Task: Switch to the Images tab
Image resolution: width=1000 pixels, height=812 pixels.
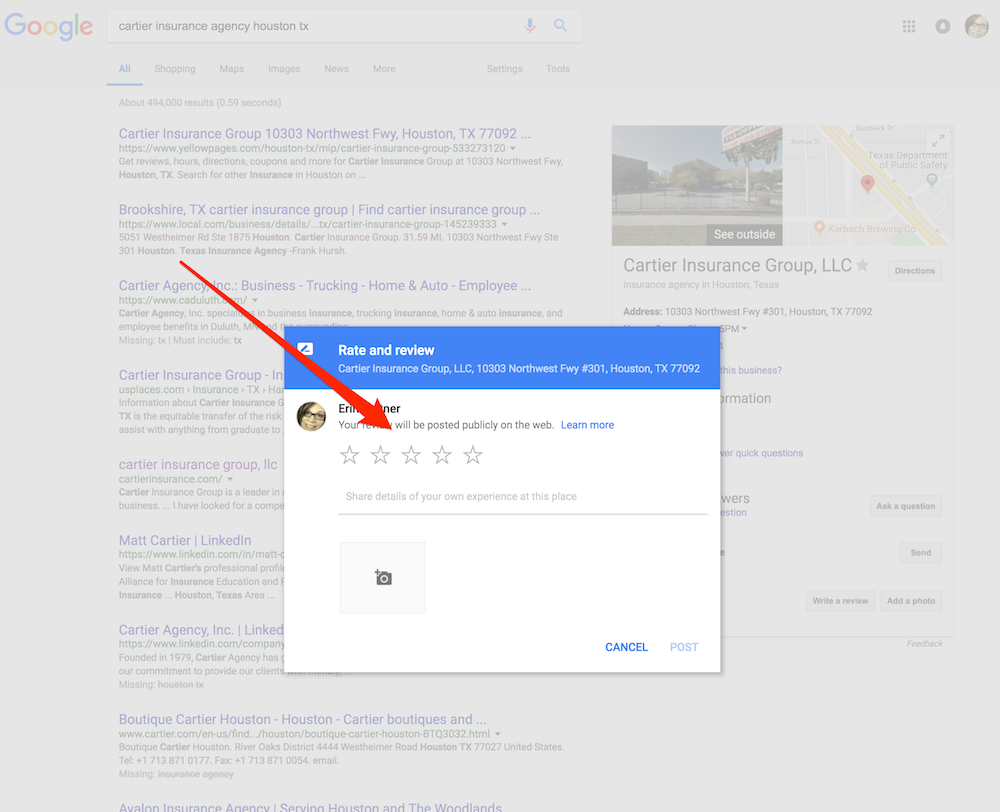Action: tap(284, 69)
